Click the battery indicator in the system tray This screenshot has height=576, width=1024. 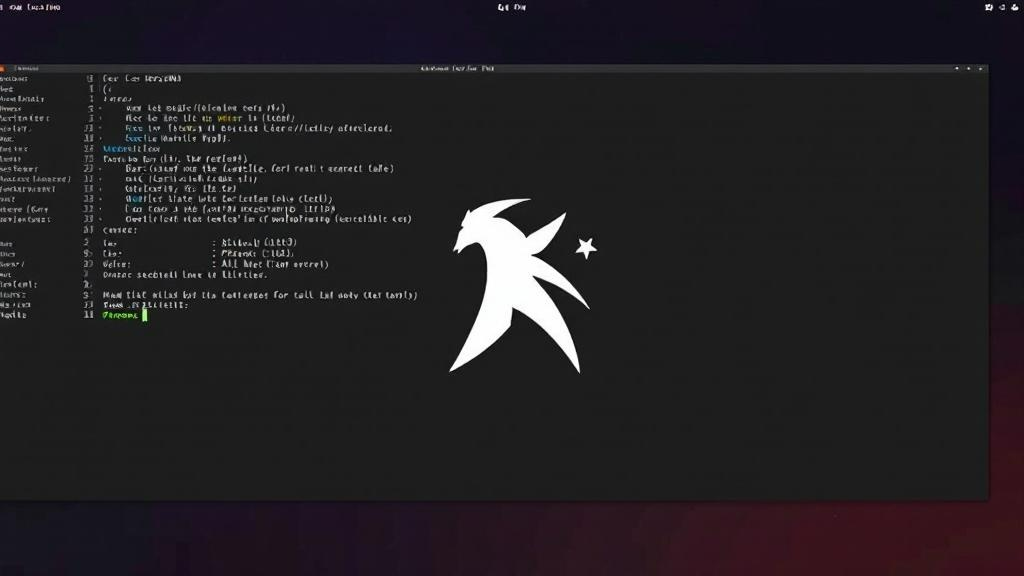[x=1014, y=8]
